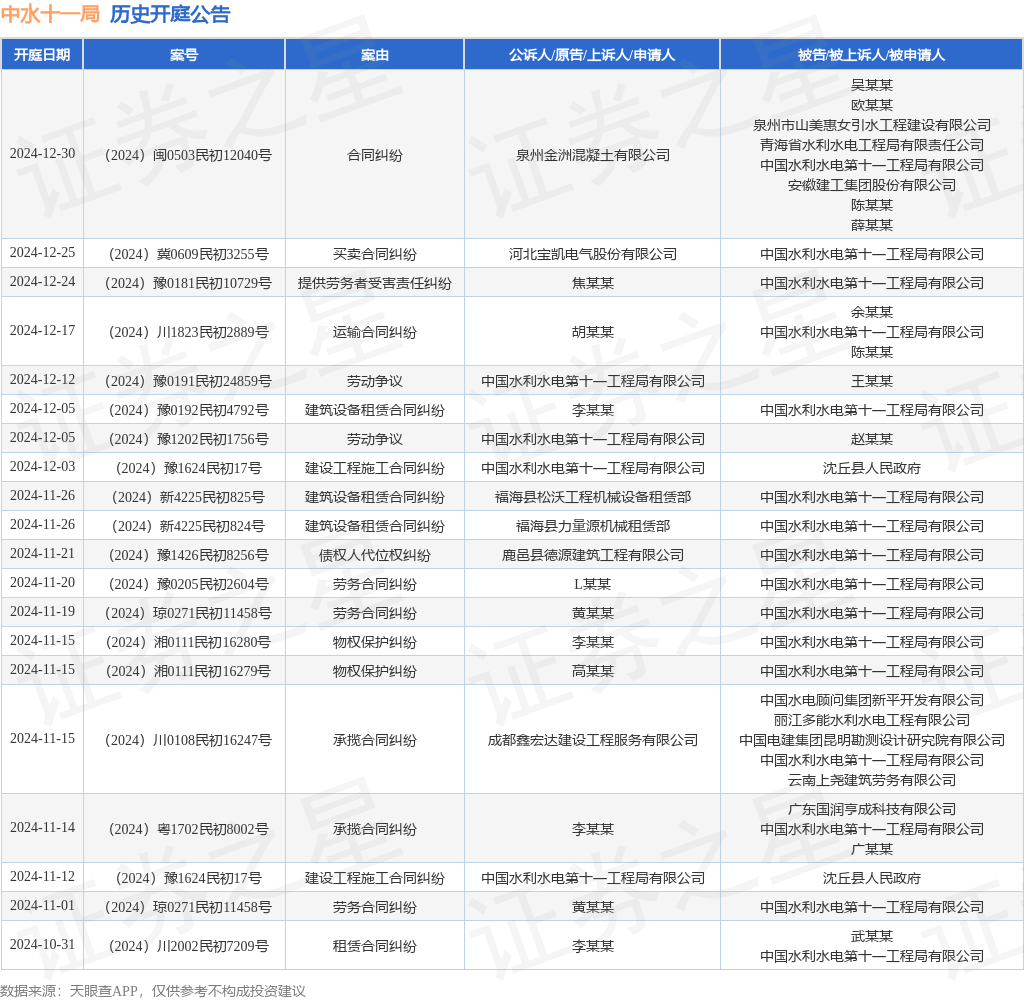Select plaintiff 高某某
The height and width of the screenshot is (1000, 1024).
click(x=593, y=671)
